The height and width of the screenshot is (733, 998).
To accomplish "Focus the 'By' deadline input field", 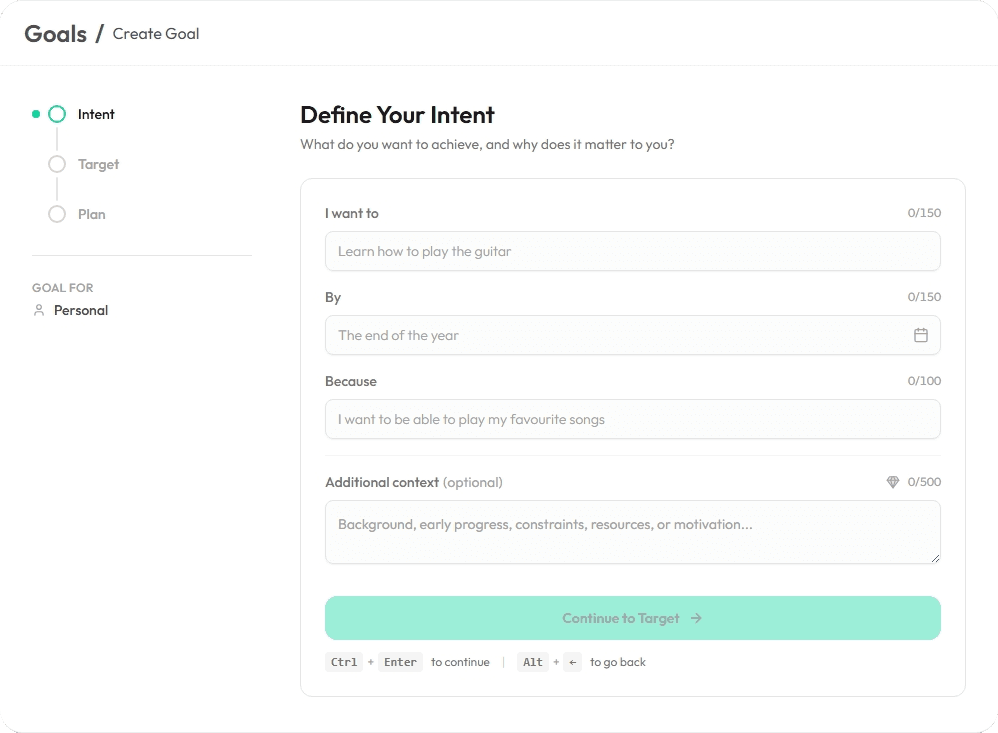I will [x=620, y=336].
